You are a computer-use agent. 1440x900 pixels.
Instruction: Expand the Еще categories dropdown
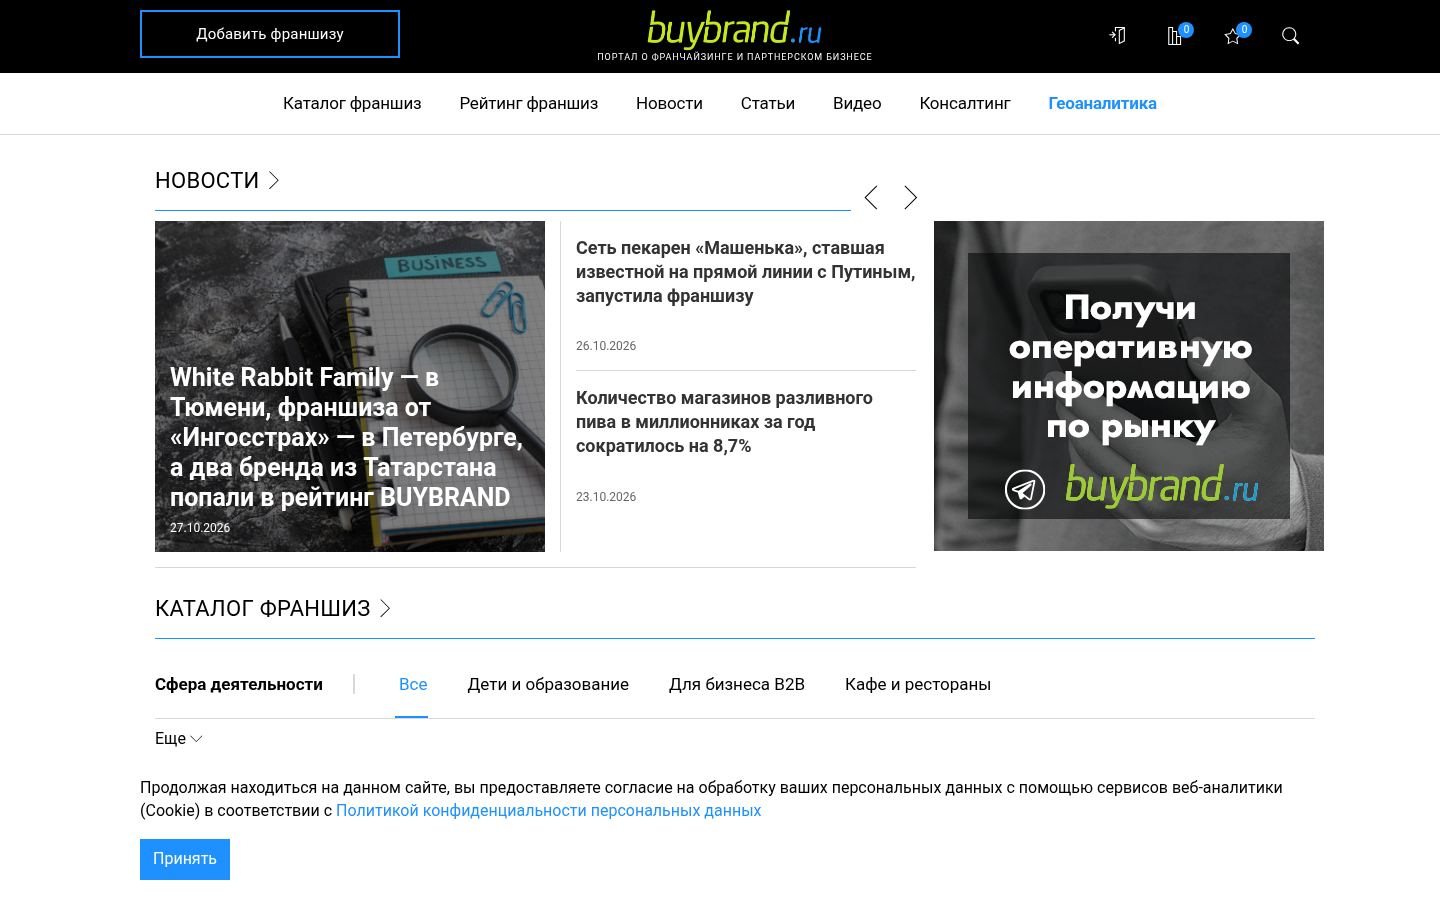pos(179,739)
